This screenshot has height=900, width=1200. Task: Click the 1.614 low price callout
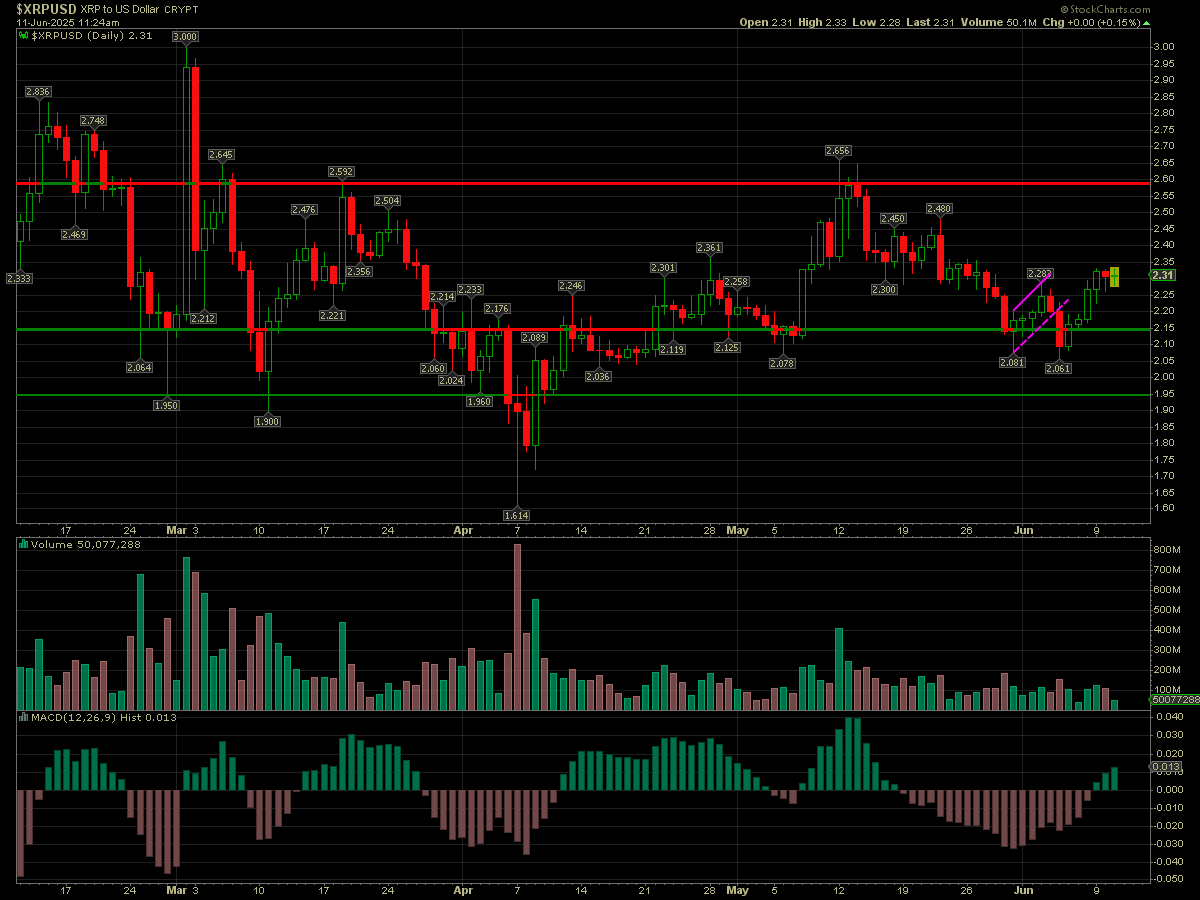516,515
